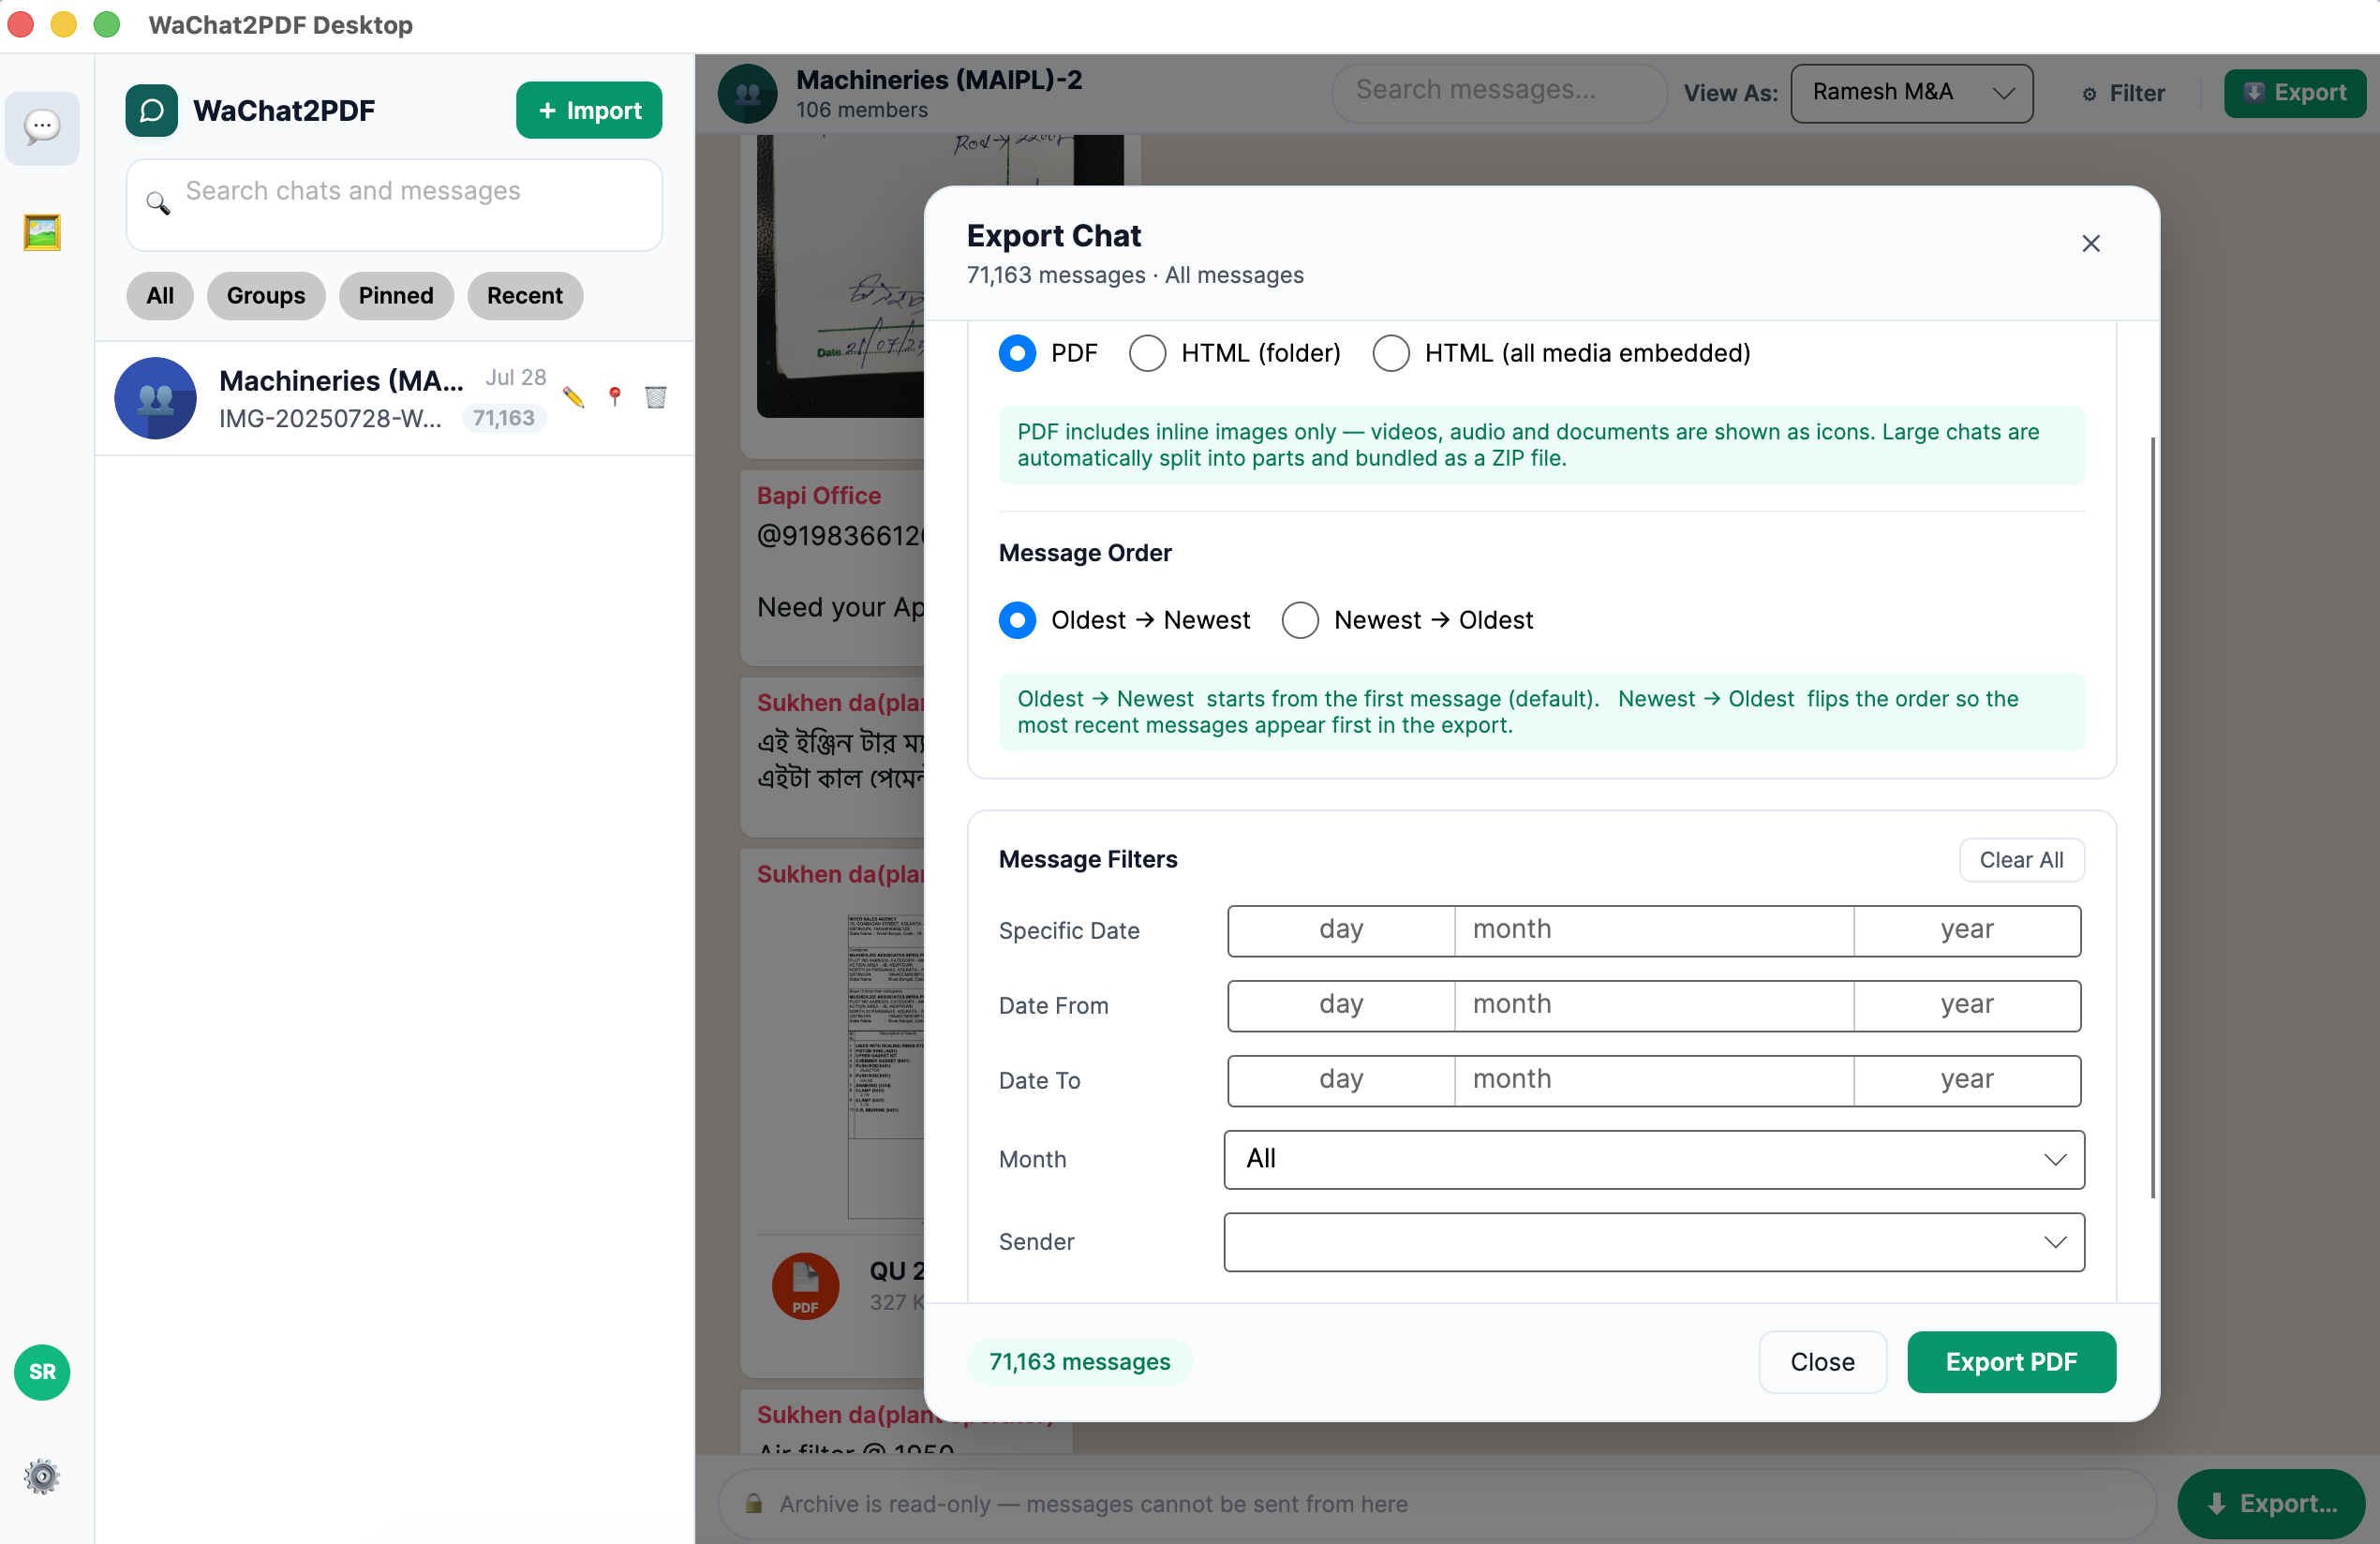Focus the Search chats and messages field
The width and height of the screenshot is (2380, 1544).
click(394, 205)
